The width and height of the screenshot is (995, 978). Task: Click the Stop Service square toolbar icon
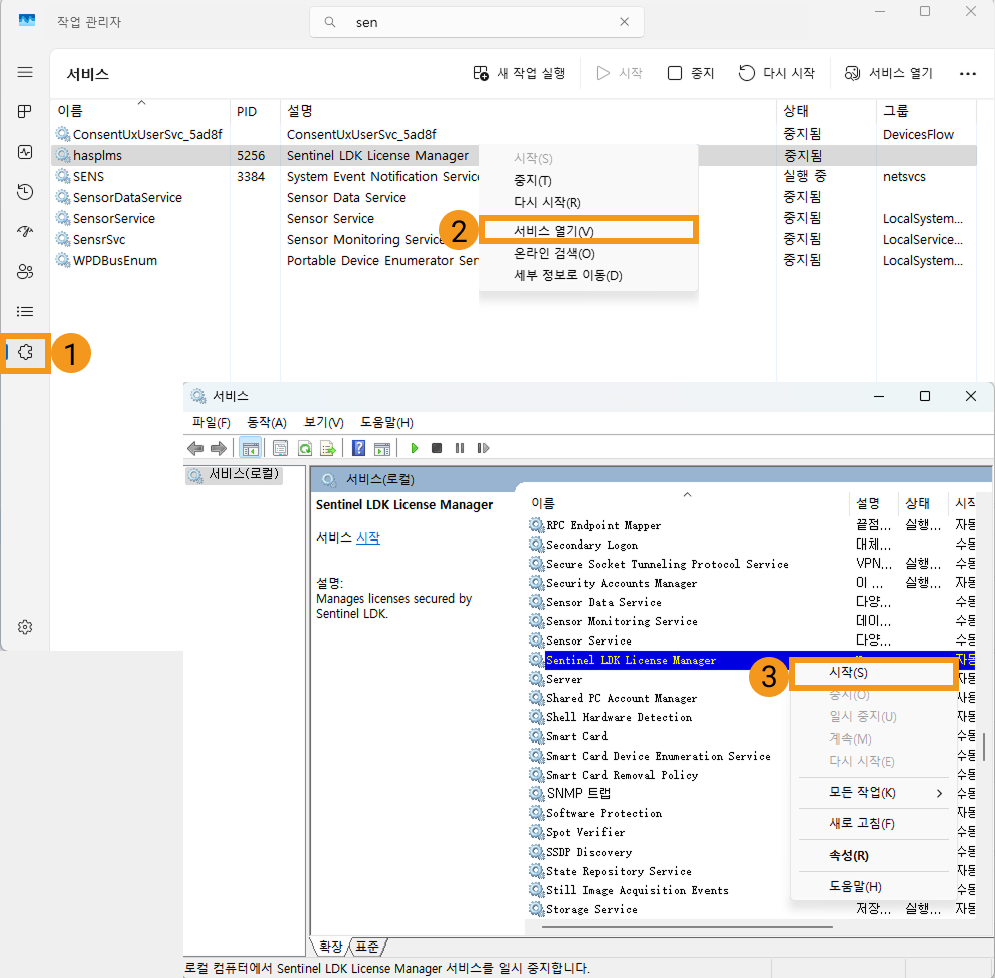click(437, 448)
